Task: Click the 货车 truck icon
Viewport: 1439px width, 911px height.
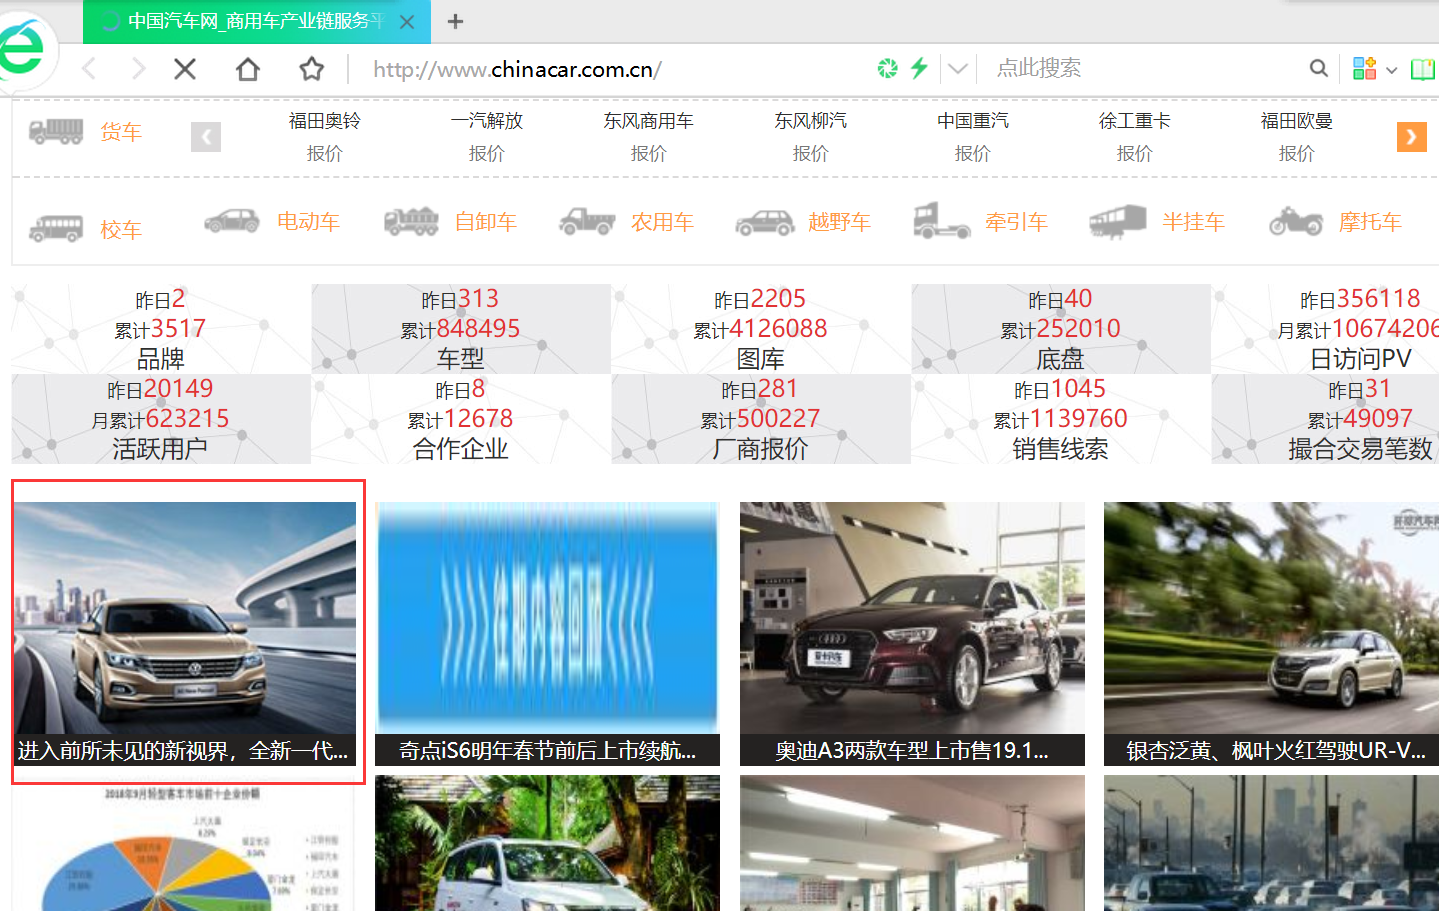Action: pyautogui.click(x=56, y=131)
